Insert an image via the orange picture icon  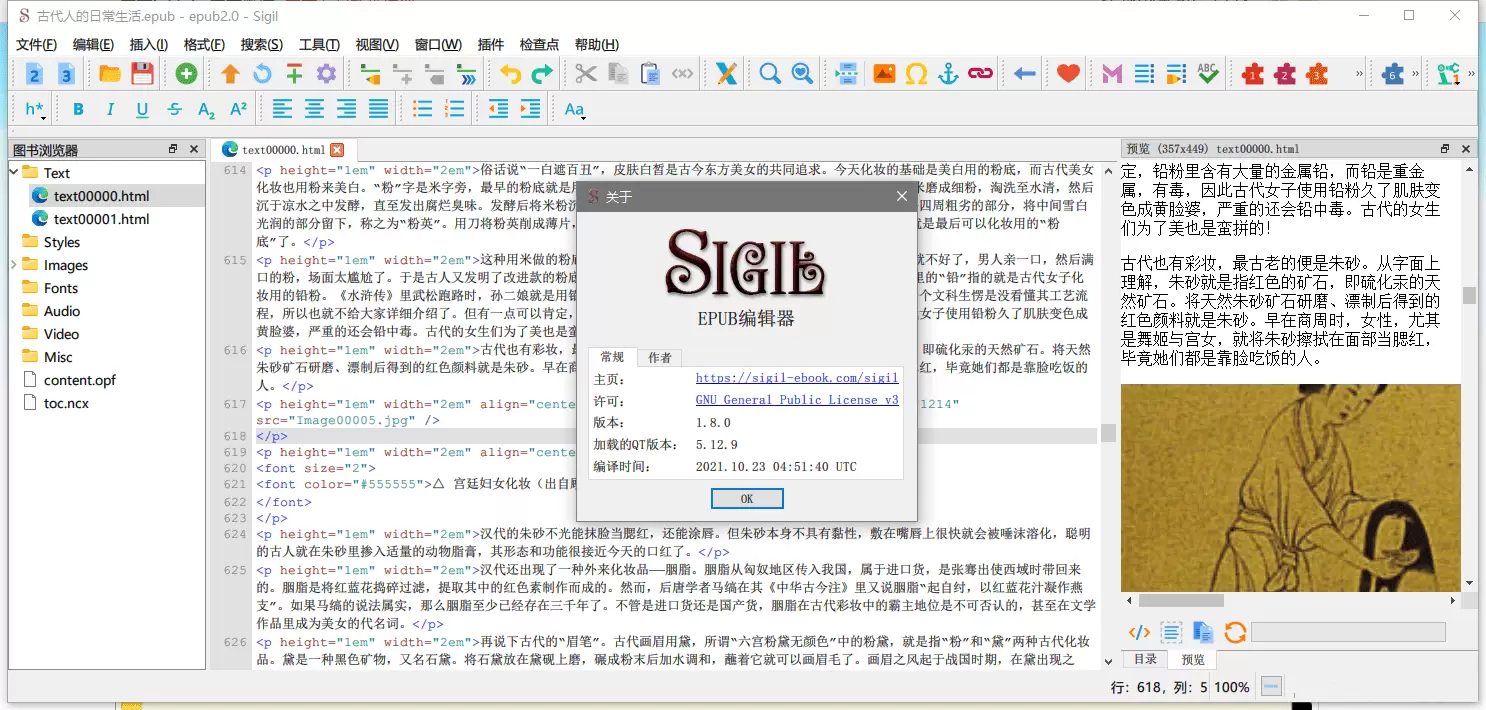coord(884,73)
